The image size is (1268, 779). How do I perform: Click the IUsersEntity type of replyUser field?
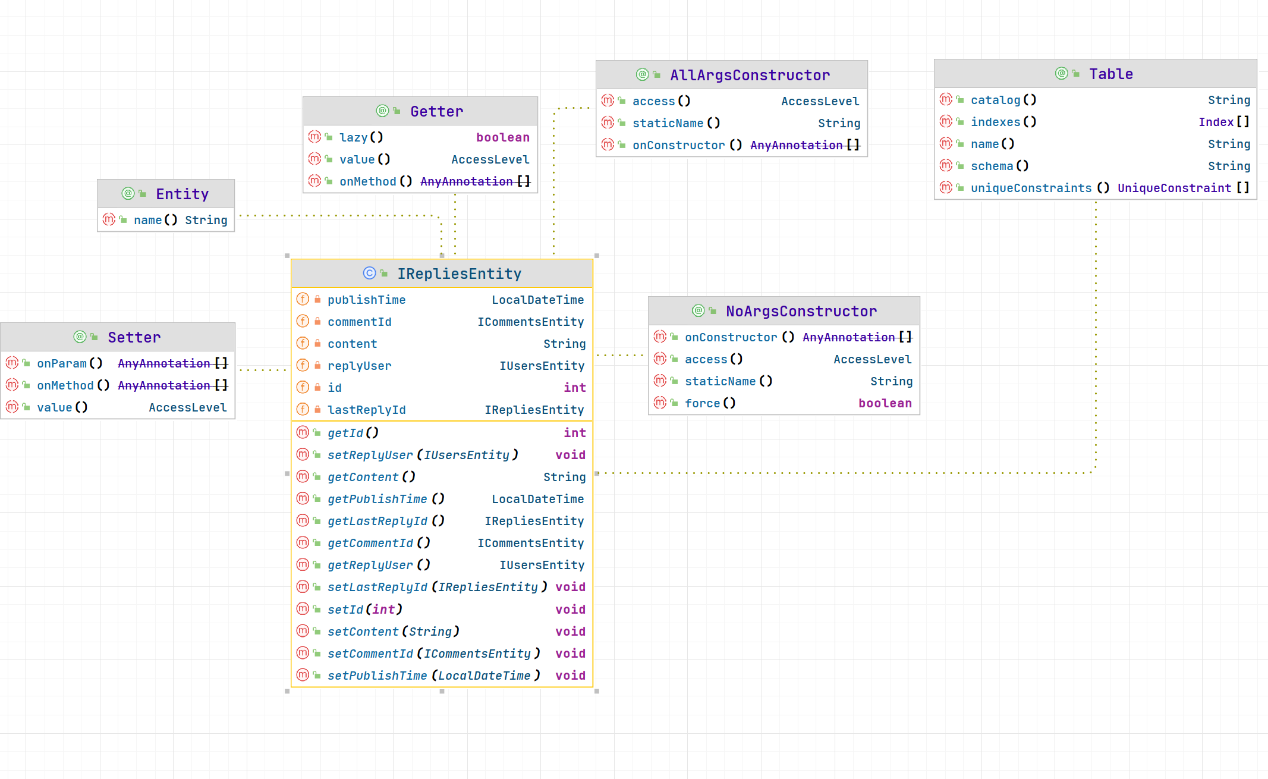point(542,365)
